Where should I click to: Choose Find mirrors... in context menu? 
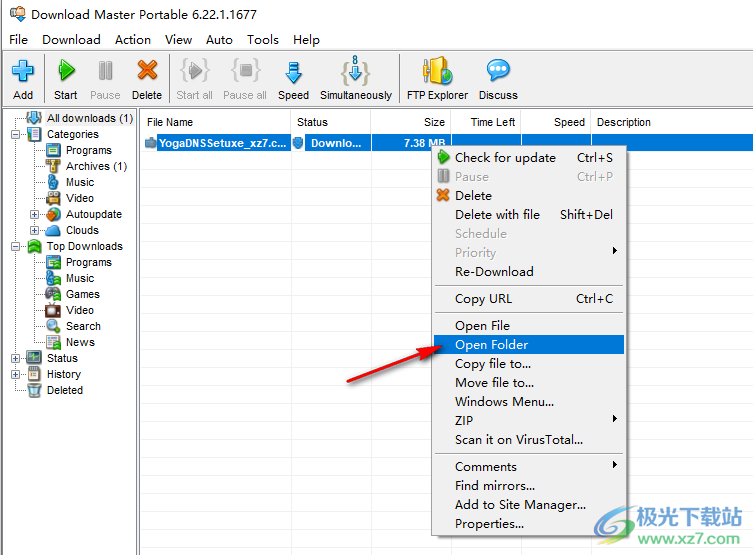tap(529, 486)
